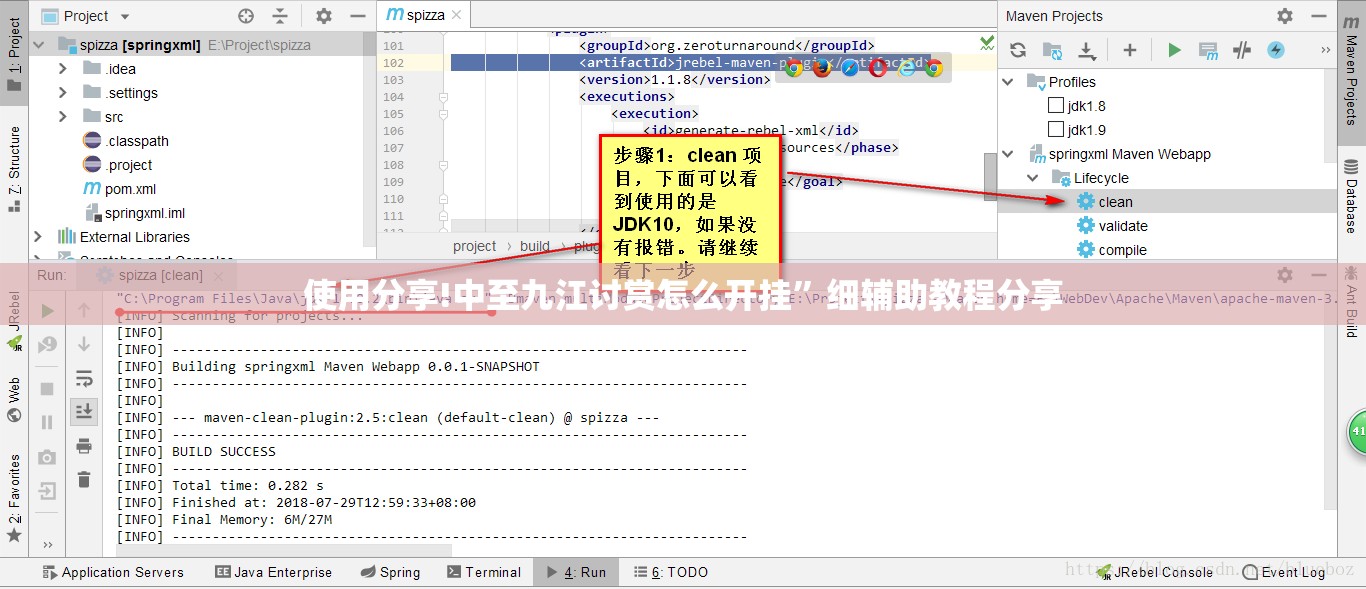The height and width of the screenshot is (589, 1366).
Task: Expand the .settings folder
Action: tap(62, 93)
